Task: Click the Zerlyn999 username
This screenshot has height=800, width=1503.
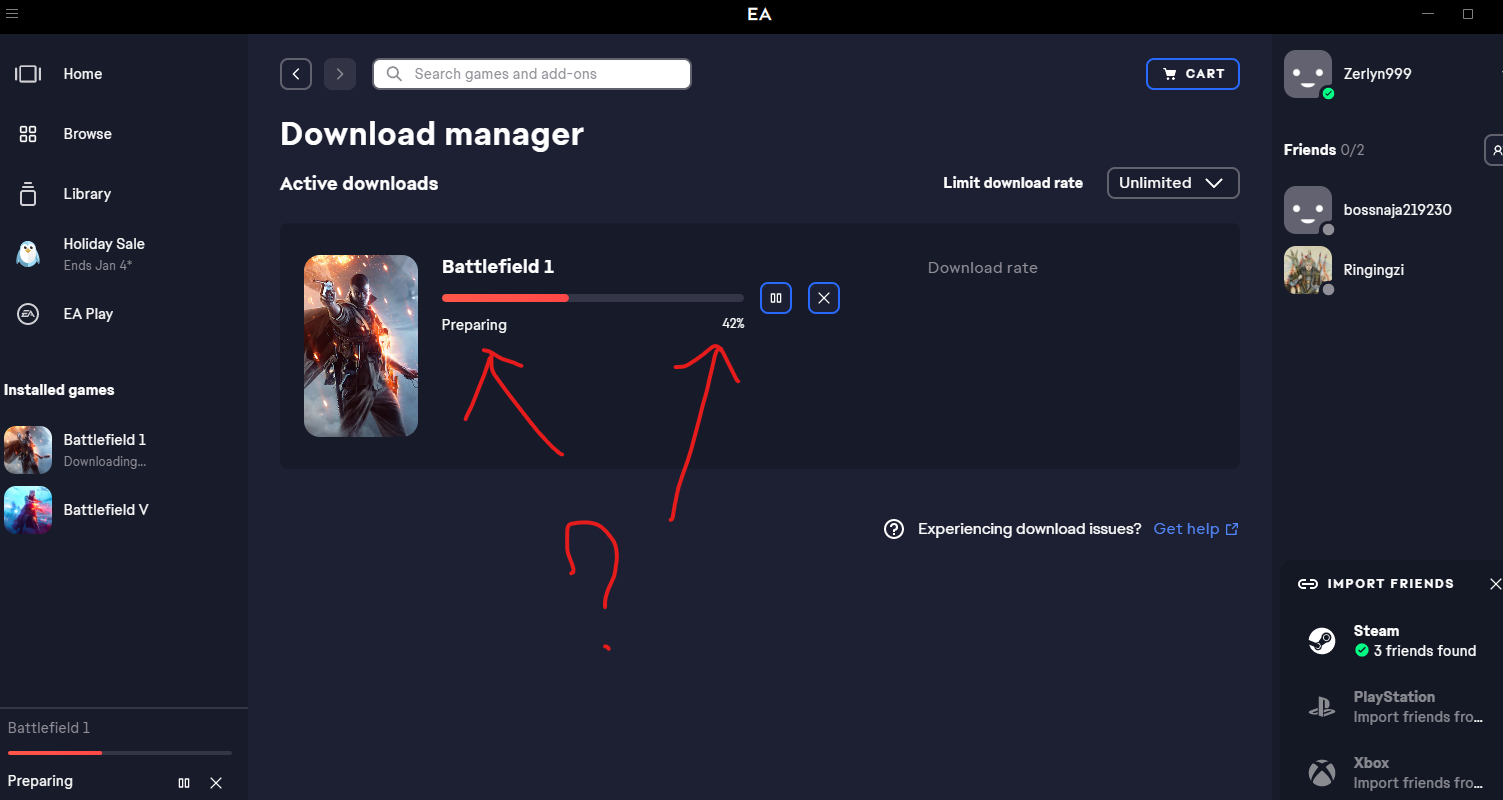Action: [x=1378, y=74]
